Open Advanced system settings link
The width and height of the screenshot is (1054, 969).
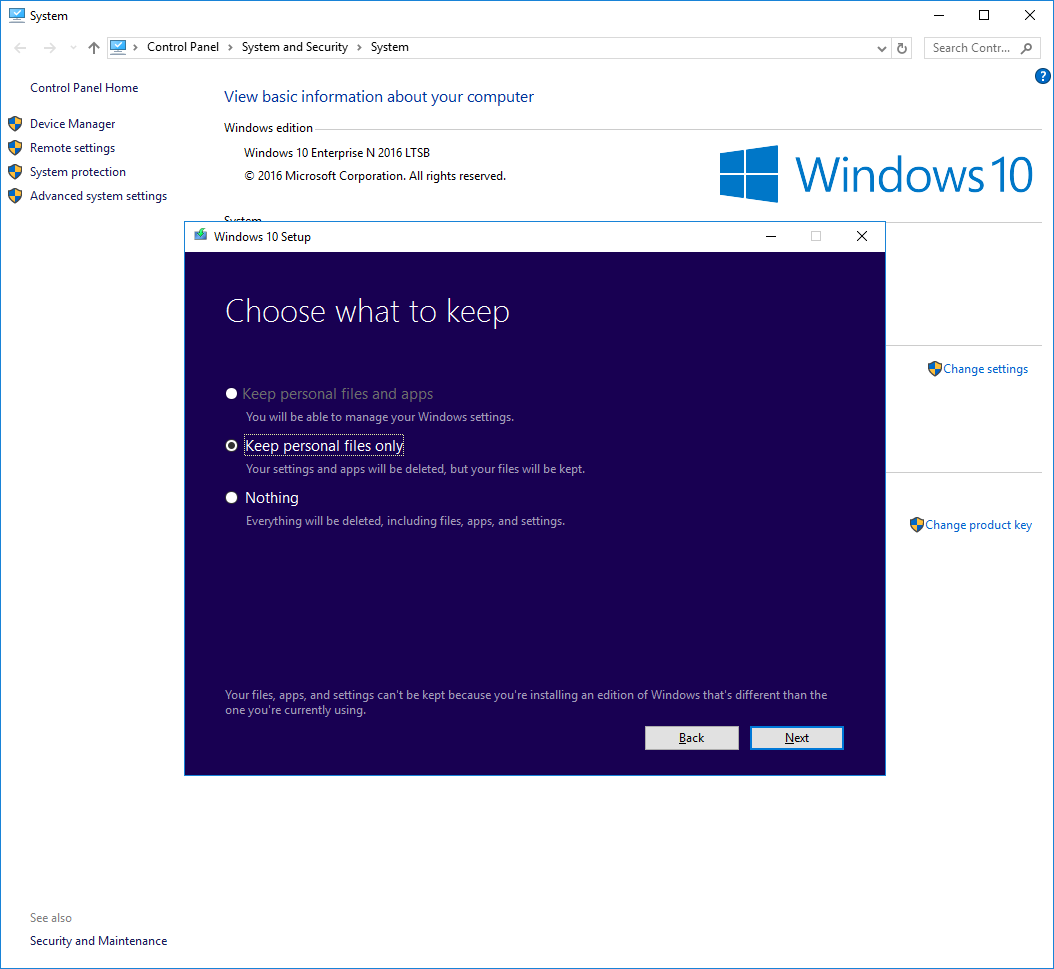coord(99,196)
